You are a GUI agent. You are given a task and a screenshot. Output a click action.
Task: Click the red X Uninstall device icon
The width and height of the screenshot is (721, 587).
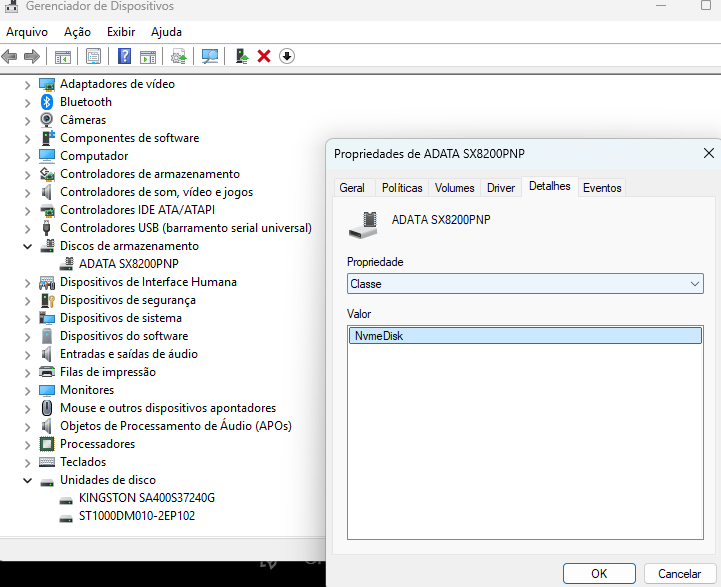pos(264,56)
